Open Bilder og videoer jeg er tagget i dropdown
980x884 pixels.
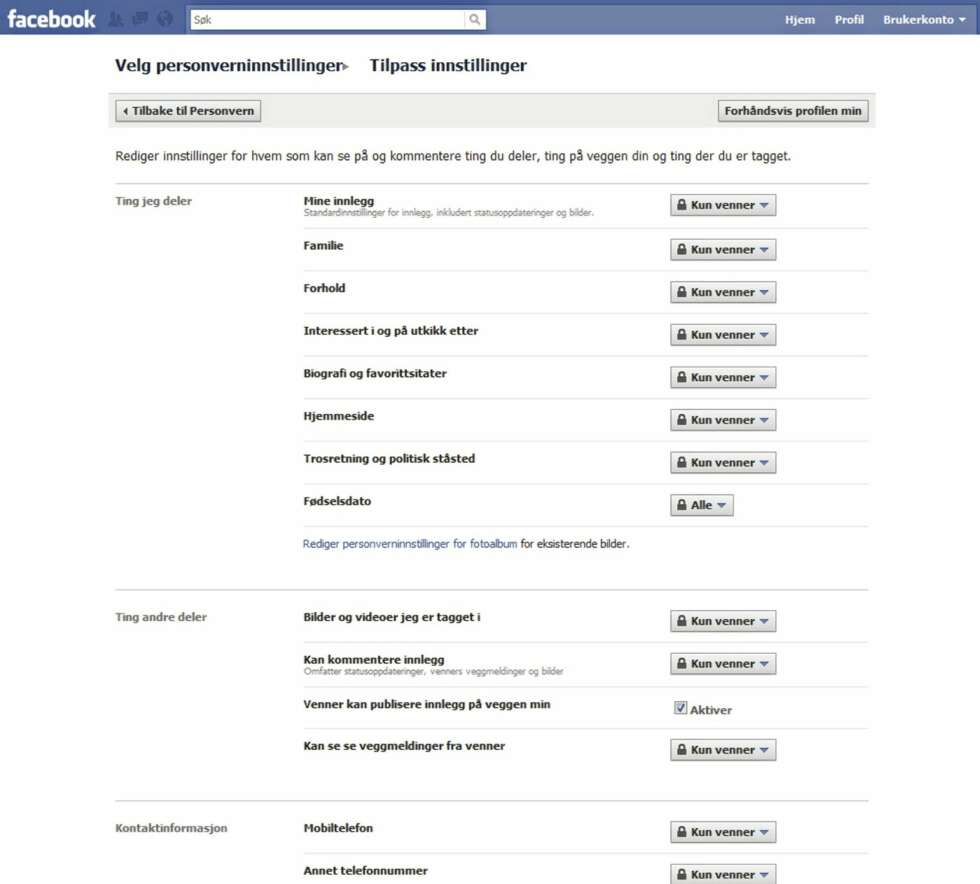pos(723,621)
